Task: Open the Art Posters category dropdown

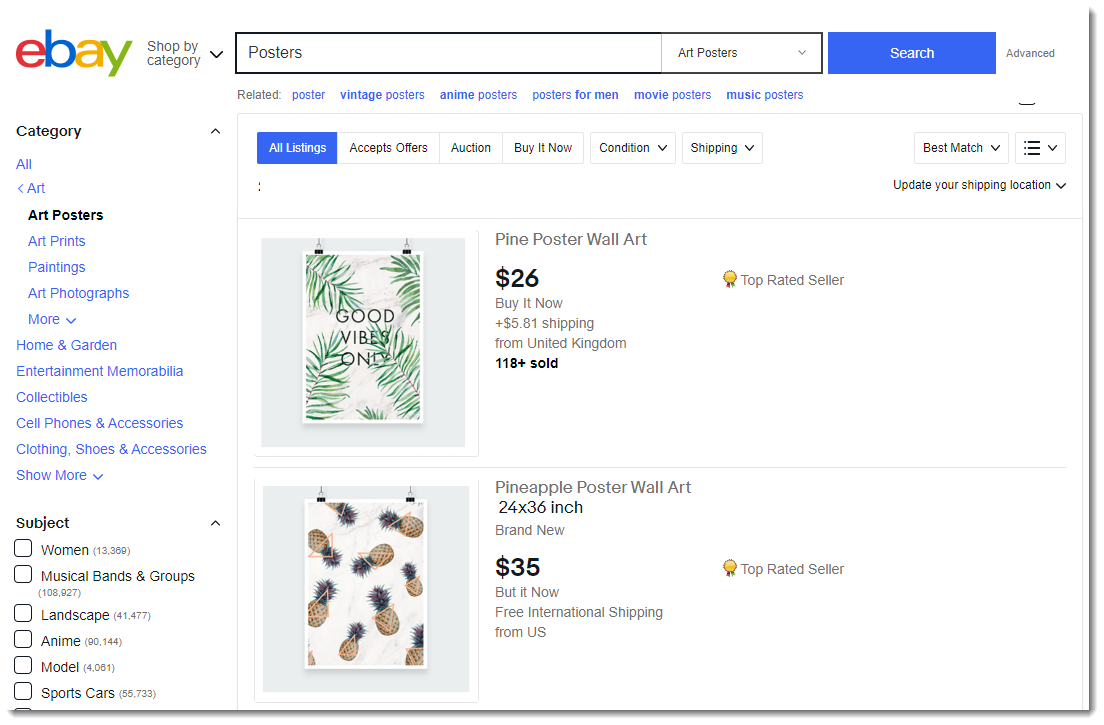Action: coord(741,53)
